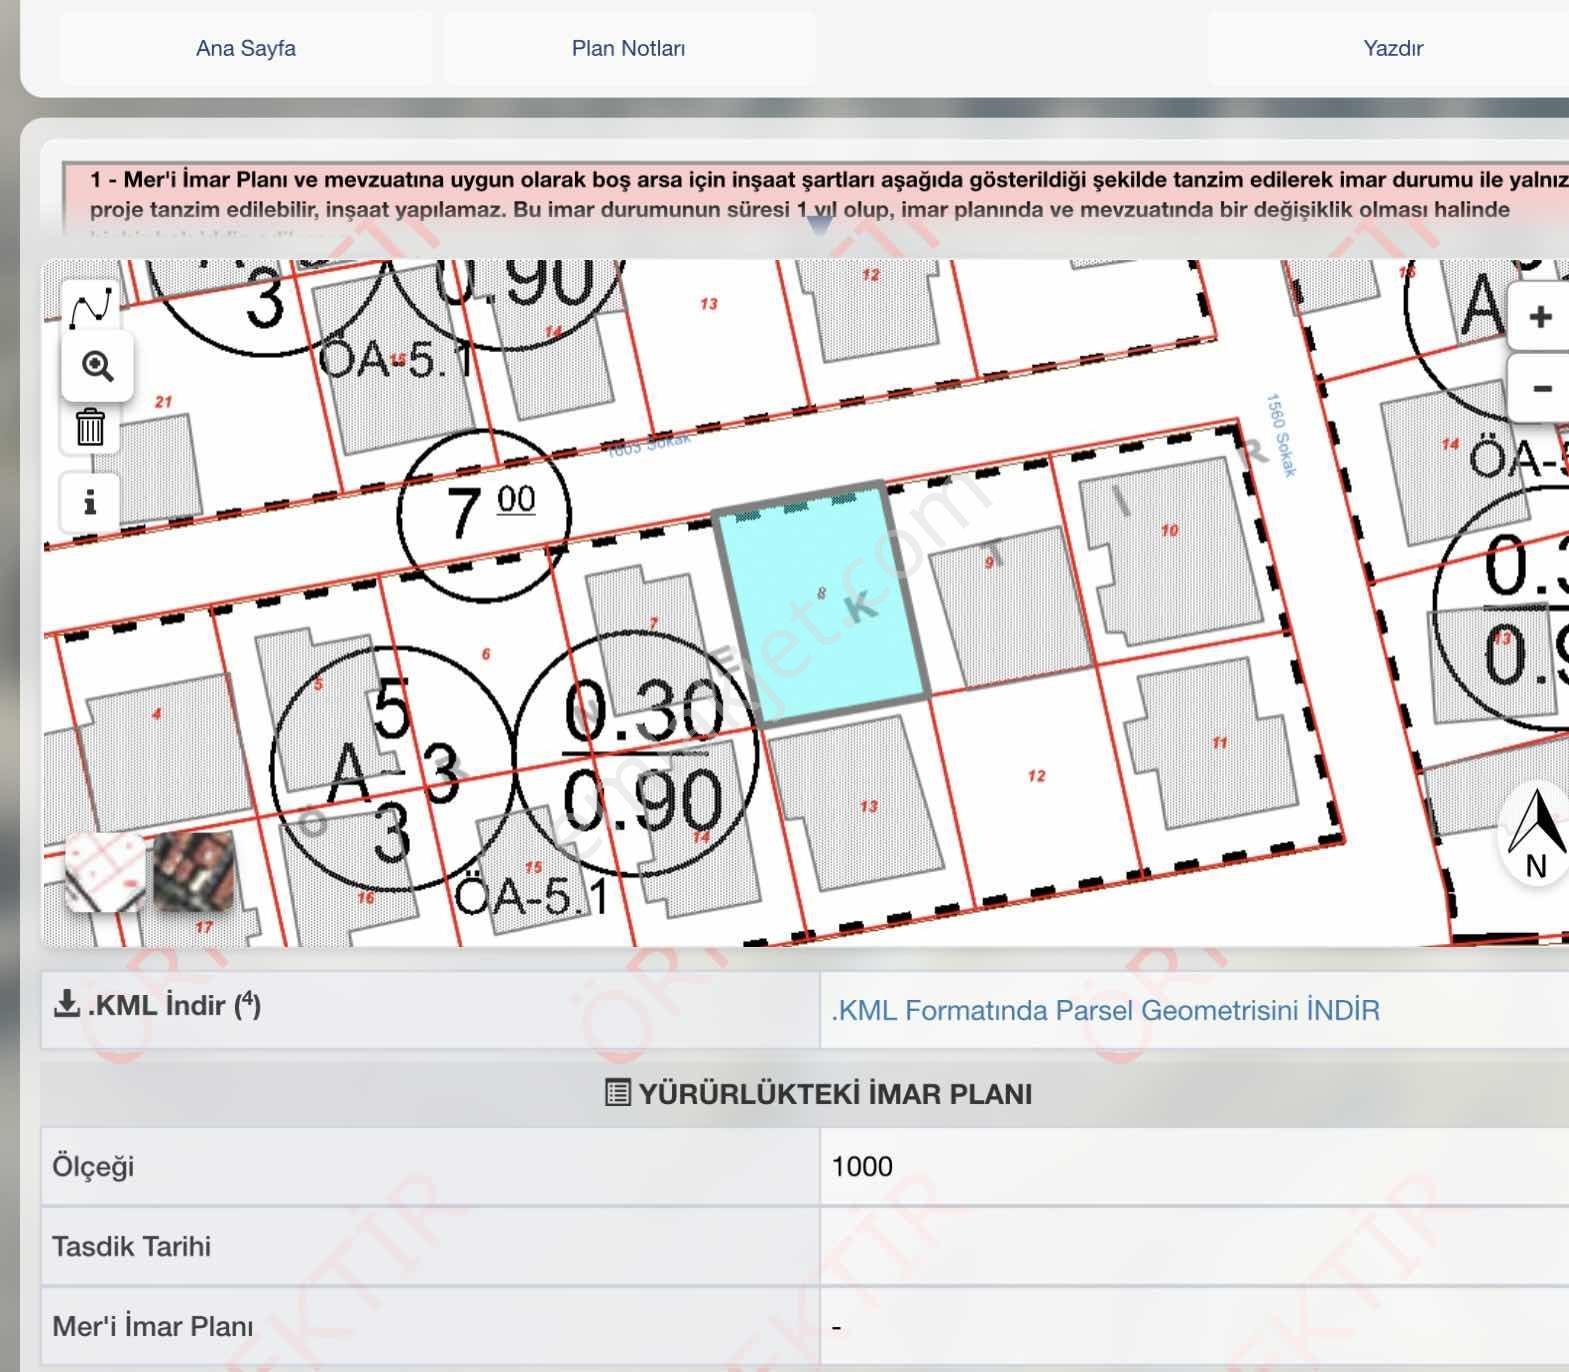Activate the magnifier zoom tool
The height and width of the screenshot is (1372, 1569).
click(x=97, y=367)
